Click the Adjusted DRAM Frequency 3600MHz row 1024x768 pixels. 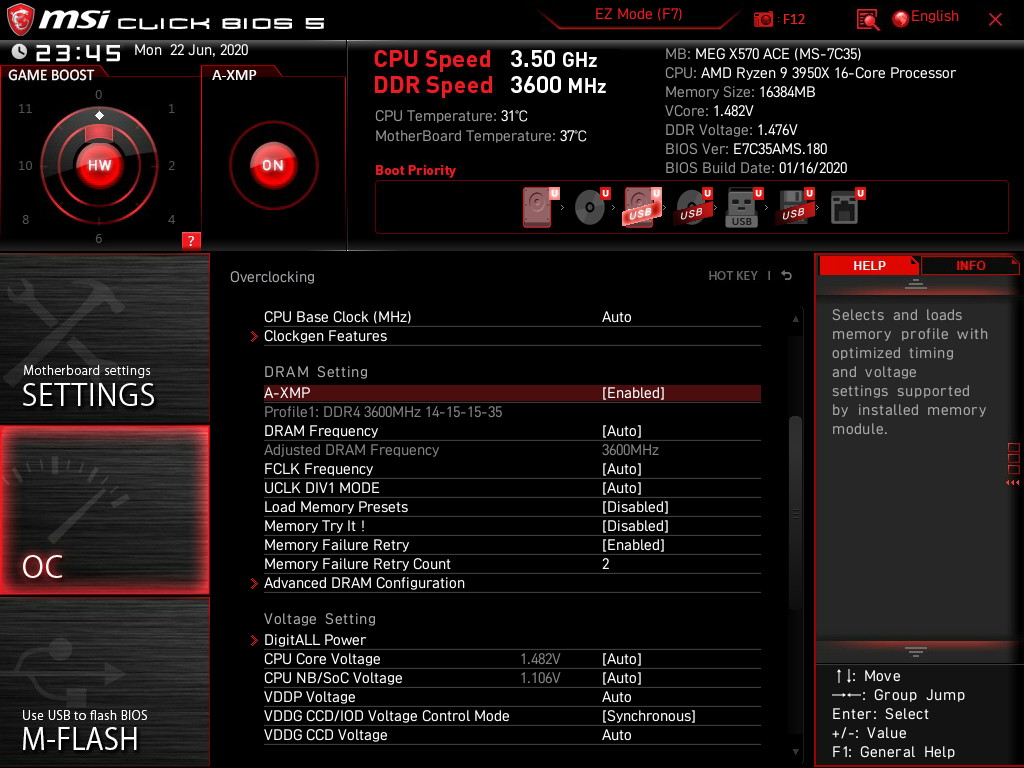(512, 450)
